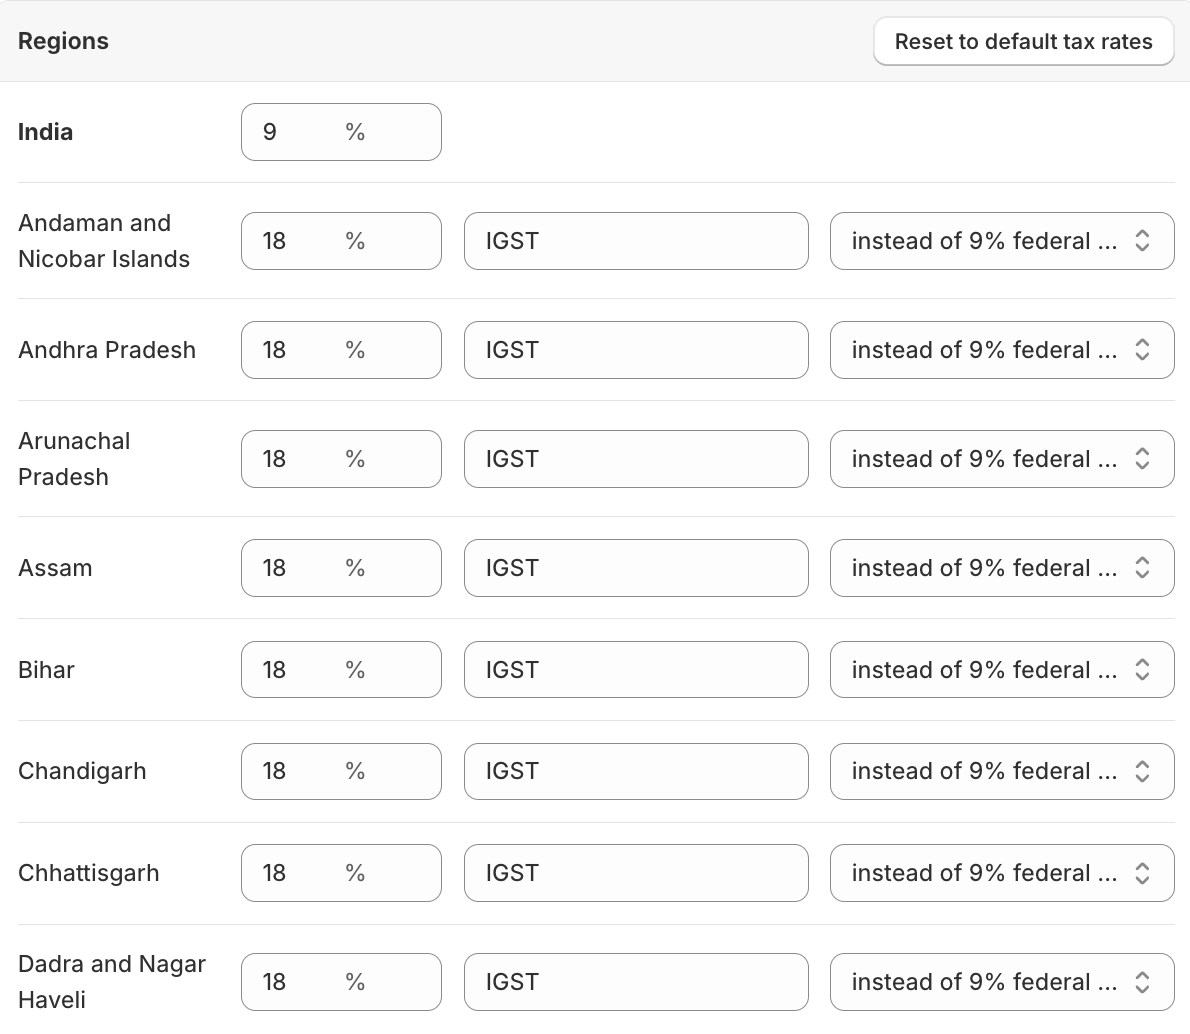Edit Andhra Pradesh IGST name field

point(636,350)
